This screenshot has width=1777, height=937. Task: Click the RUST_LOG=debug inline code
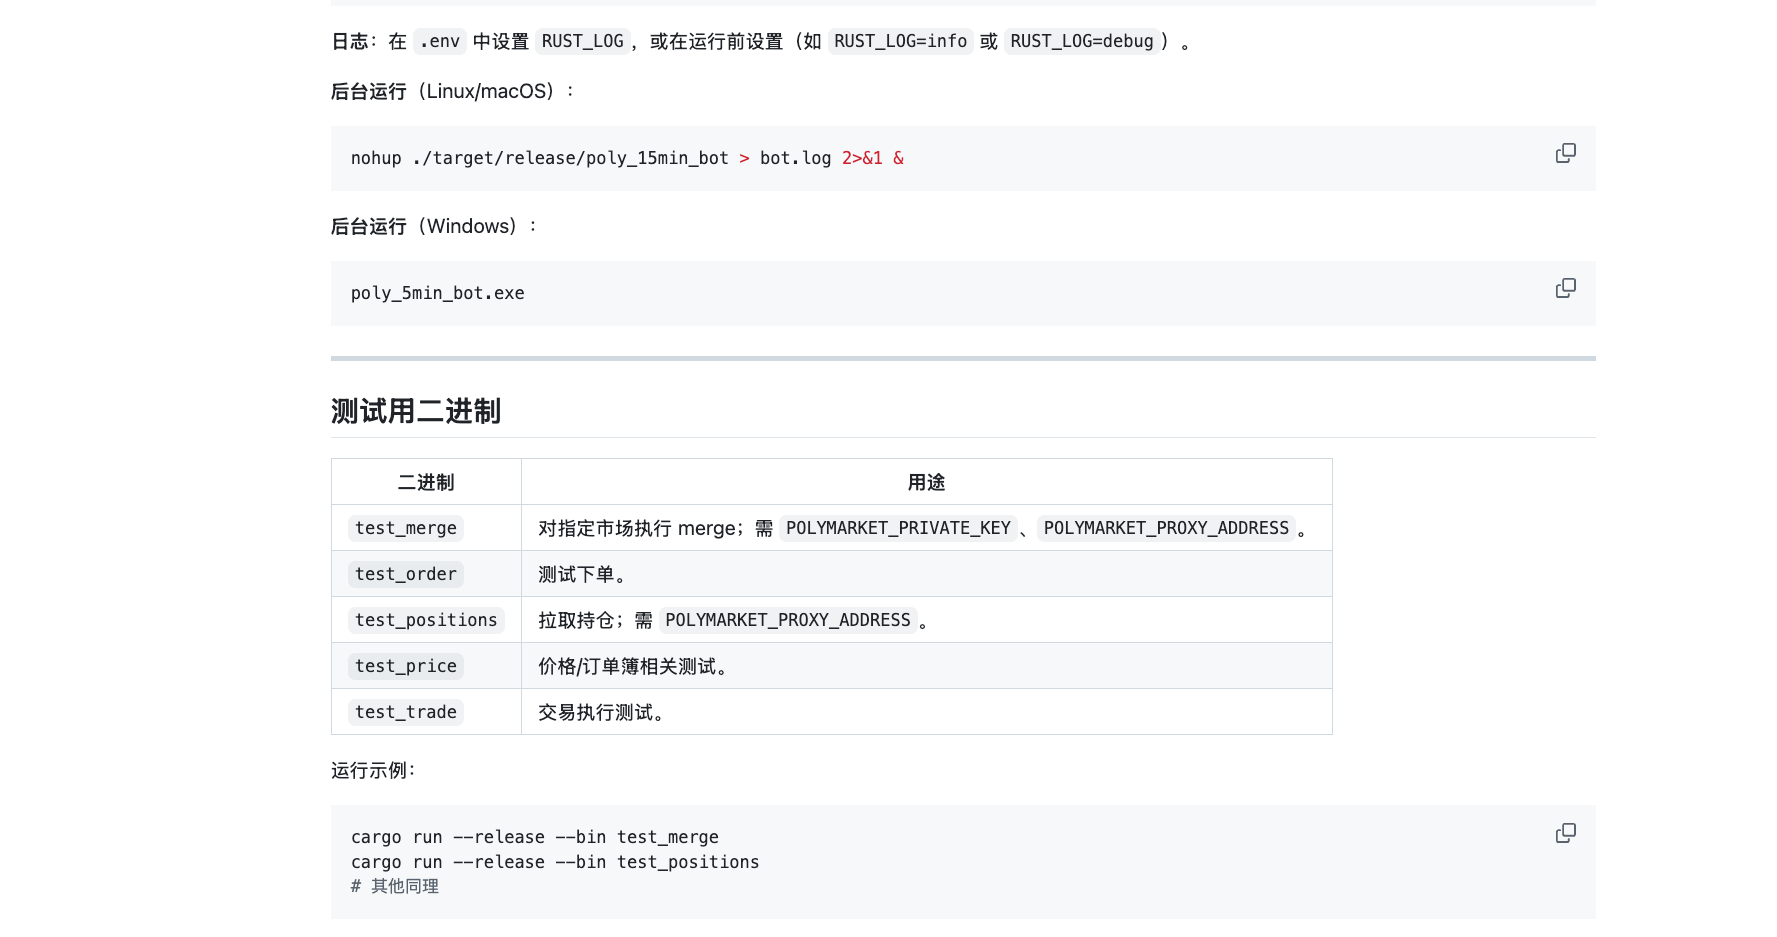(1081, 41)
